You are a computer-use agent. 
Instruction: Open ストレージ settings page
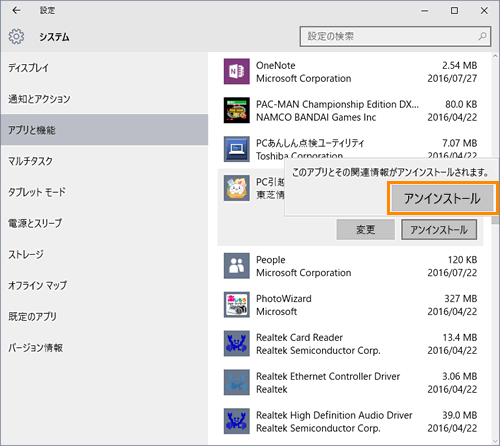104,254
